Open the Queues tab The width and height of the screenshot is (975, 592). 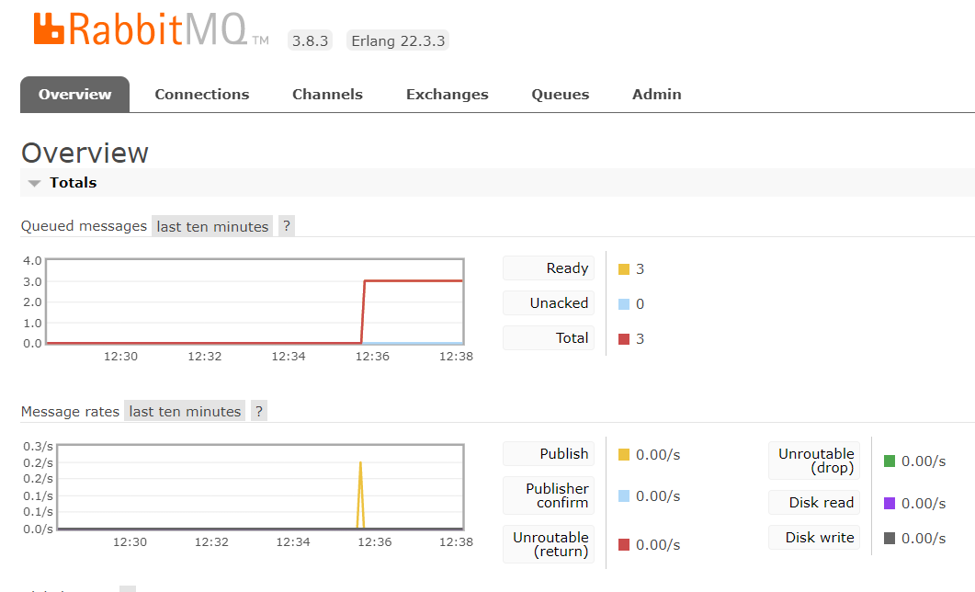[559, 94]
